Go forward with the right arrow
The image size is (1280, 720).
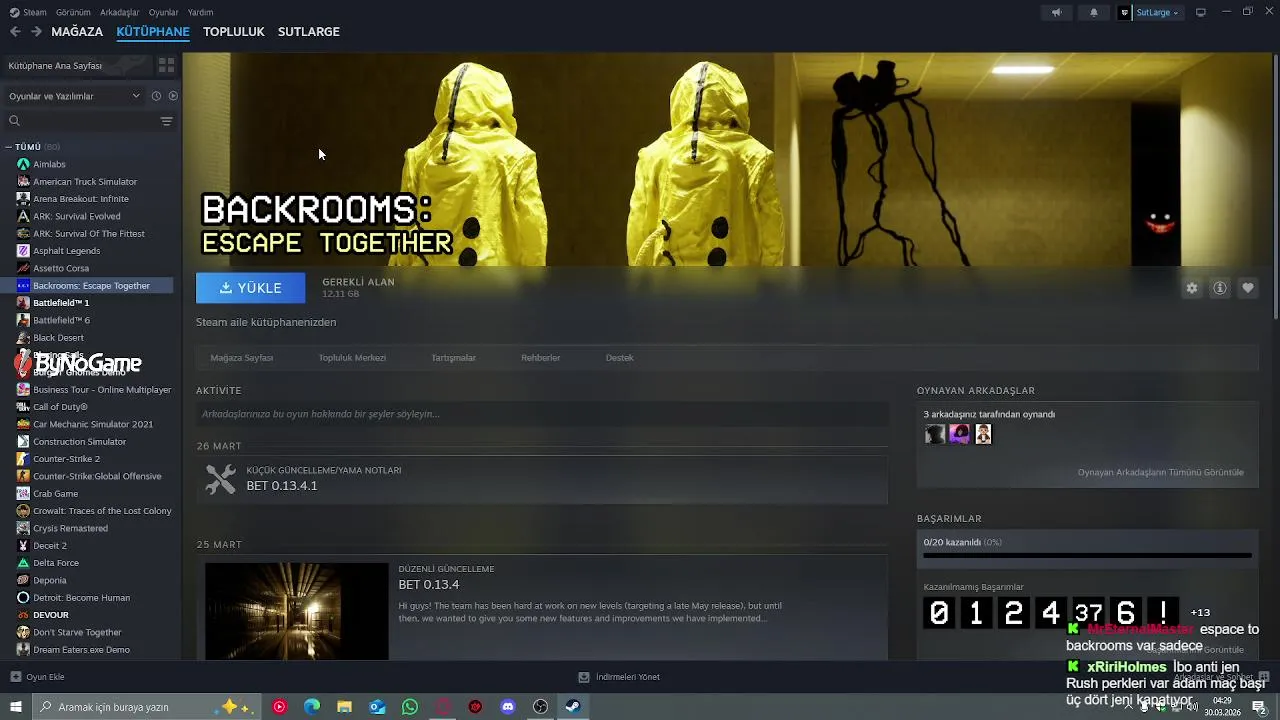tap(36, 32)
